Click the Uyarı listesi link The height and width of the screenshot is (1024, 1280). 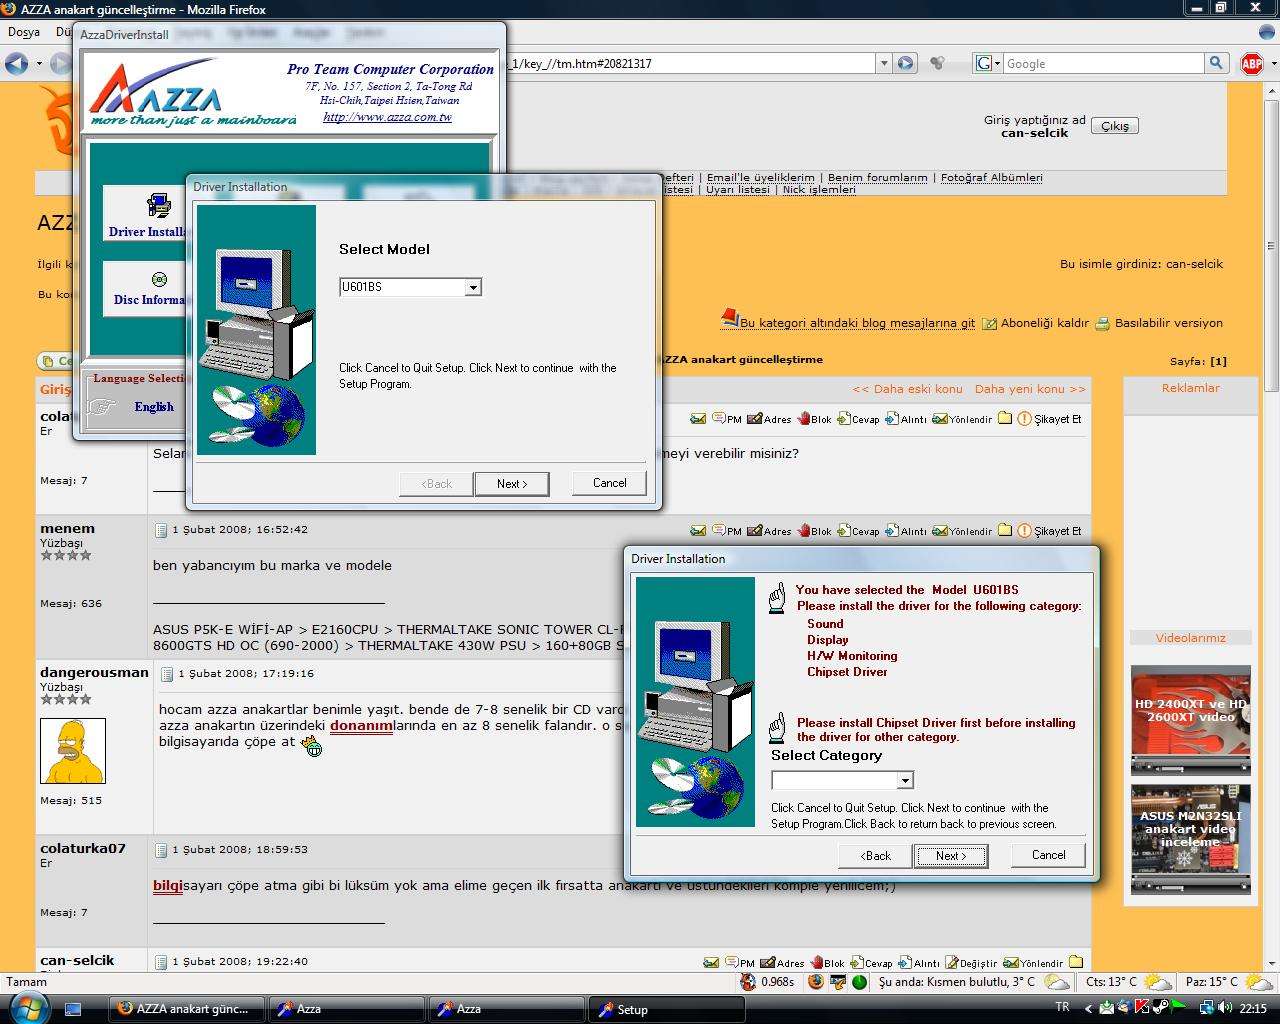(x=738, y=189)
